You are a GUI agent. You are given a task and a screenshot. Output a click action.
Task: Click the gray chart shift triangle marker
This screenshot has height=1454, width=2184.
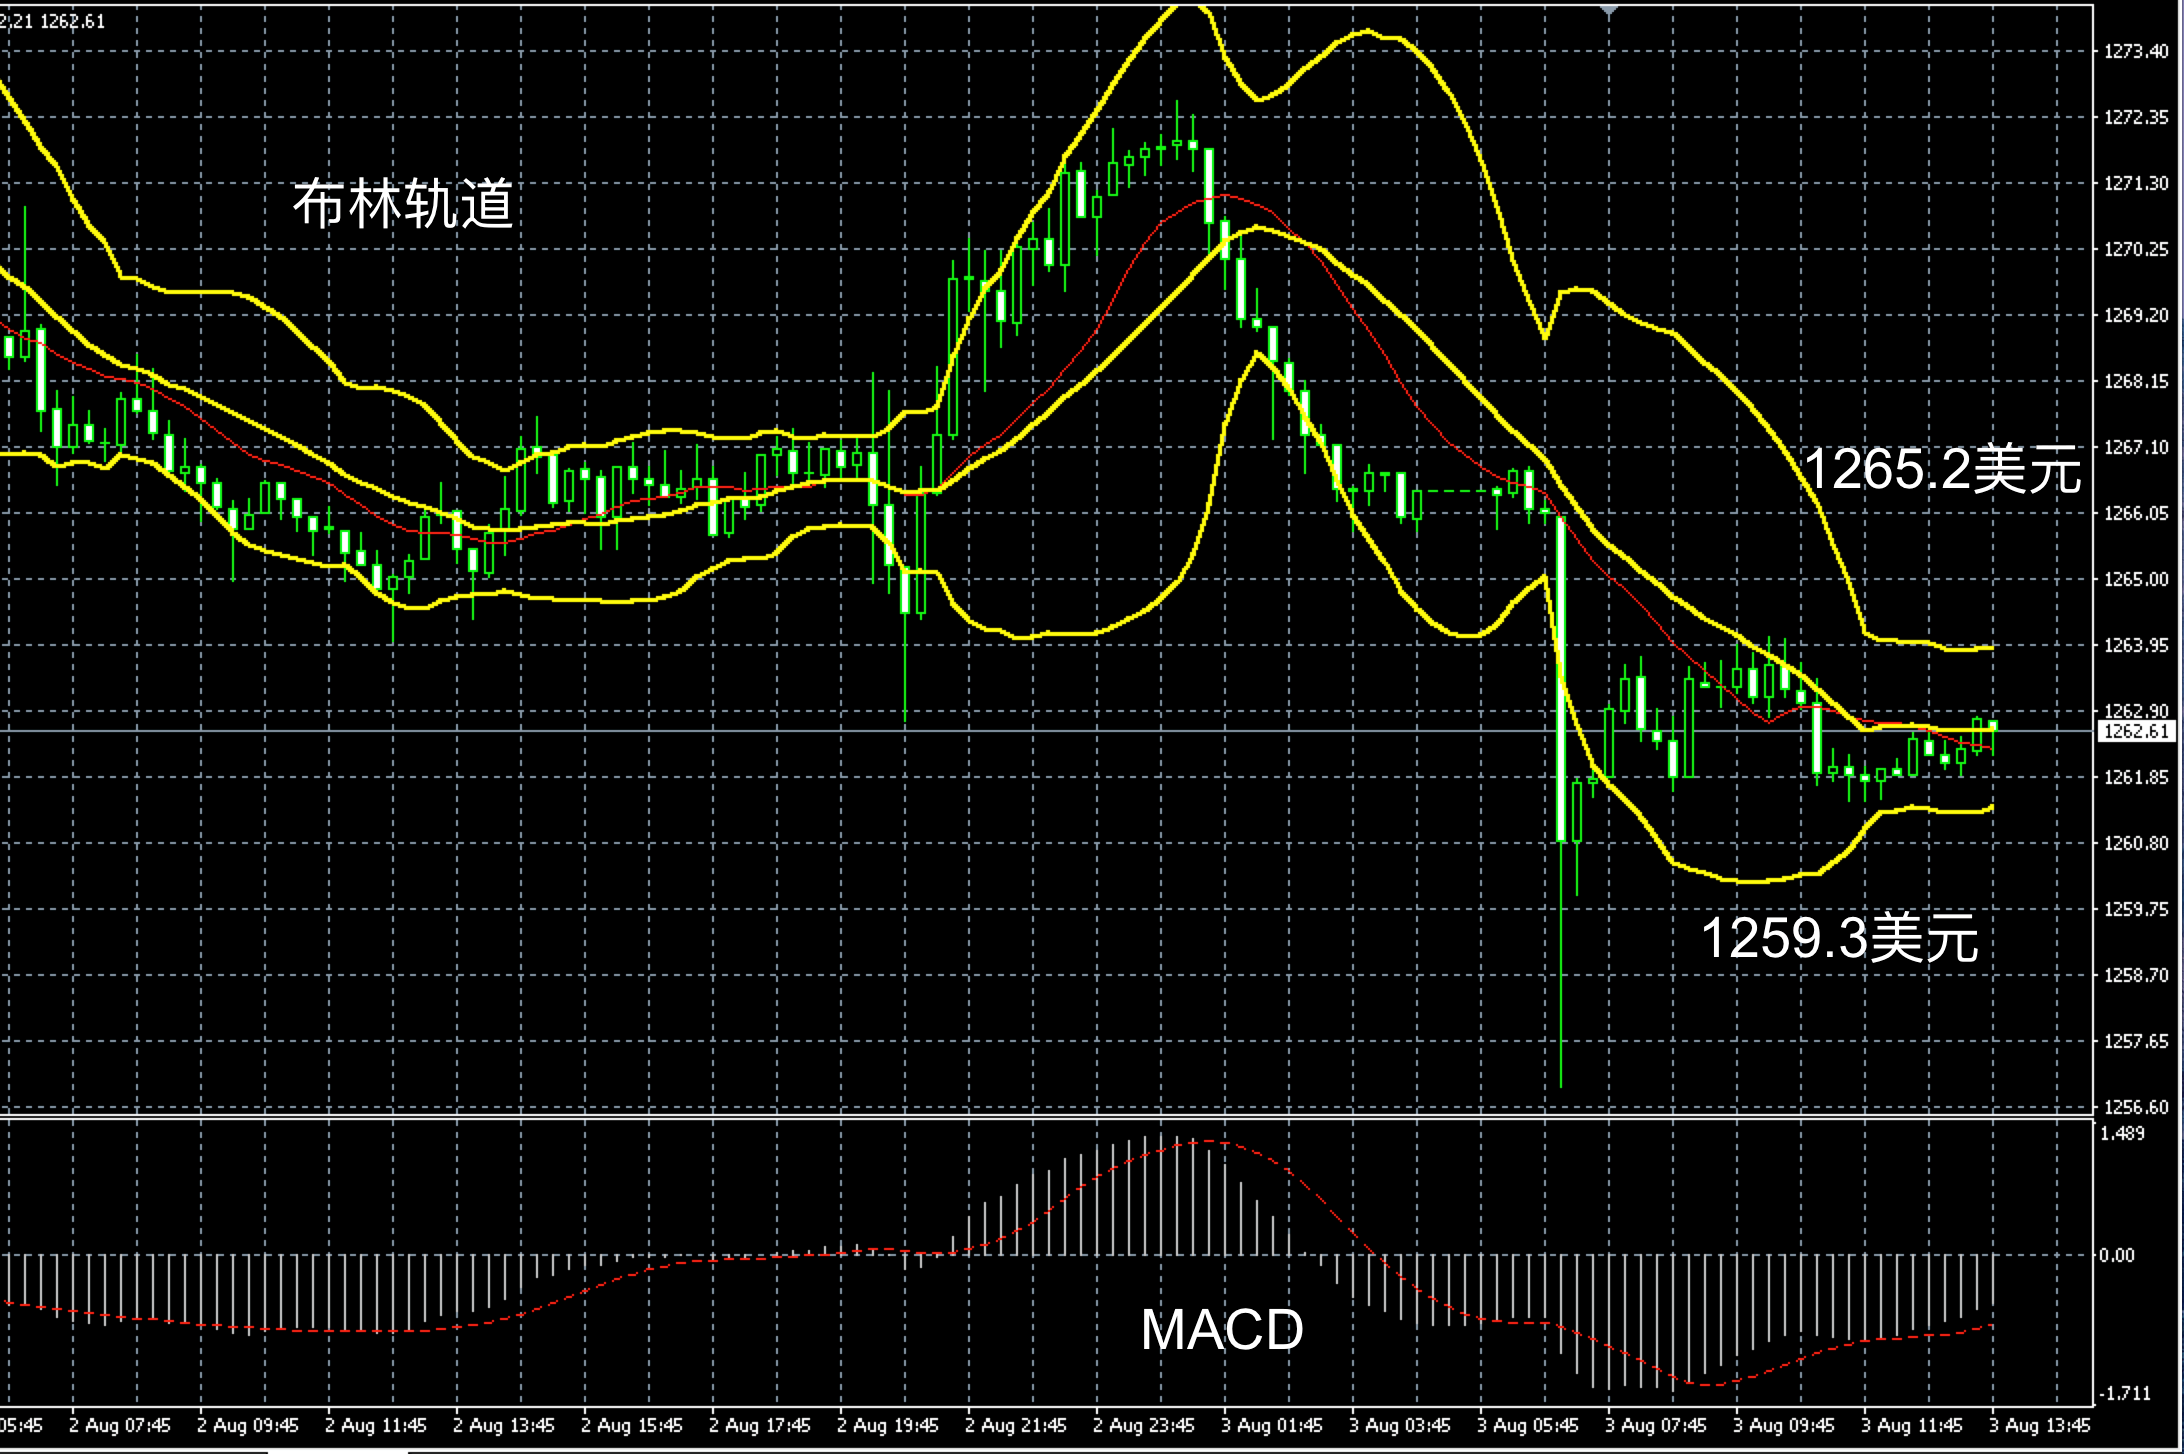1609,10
